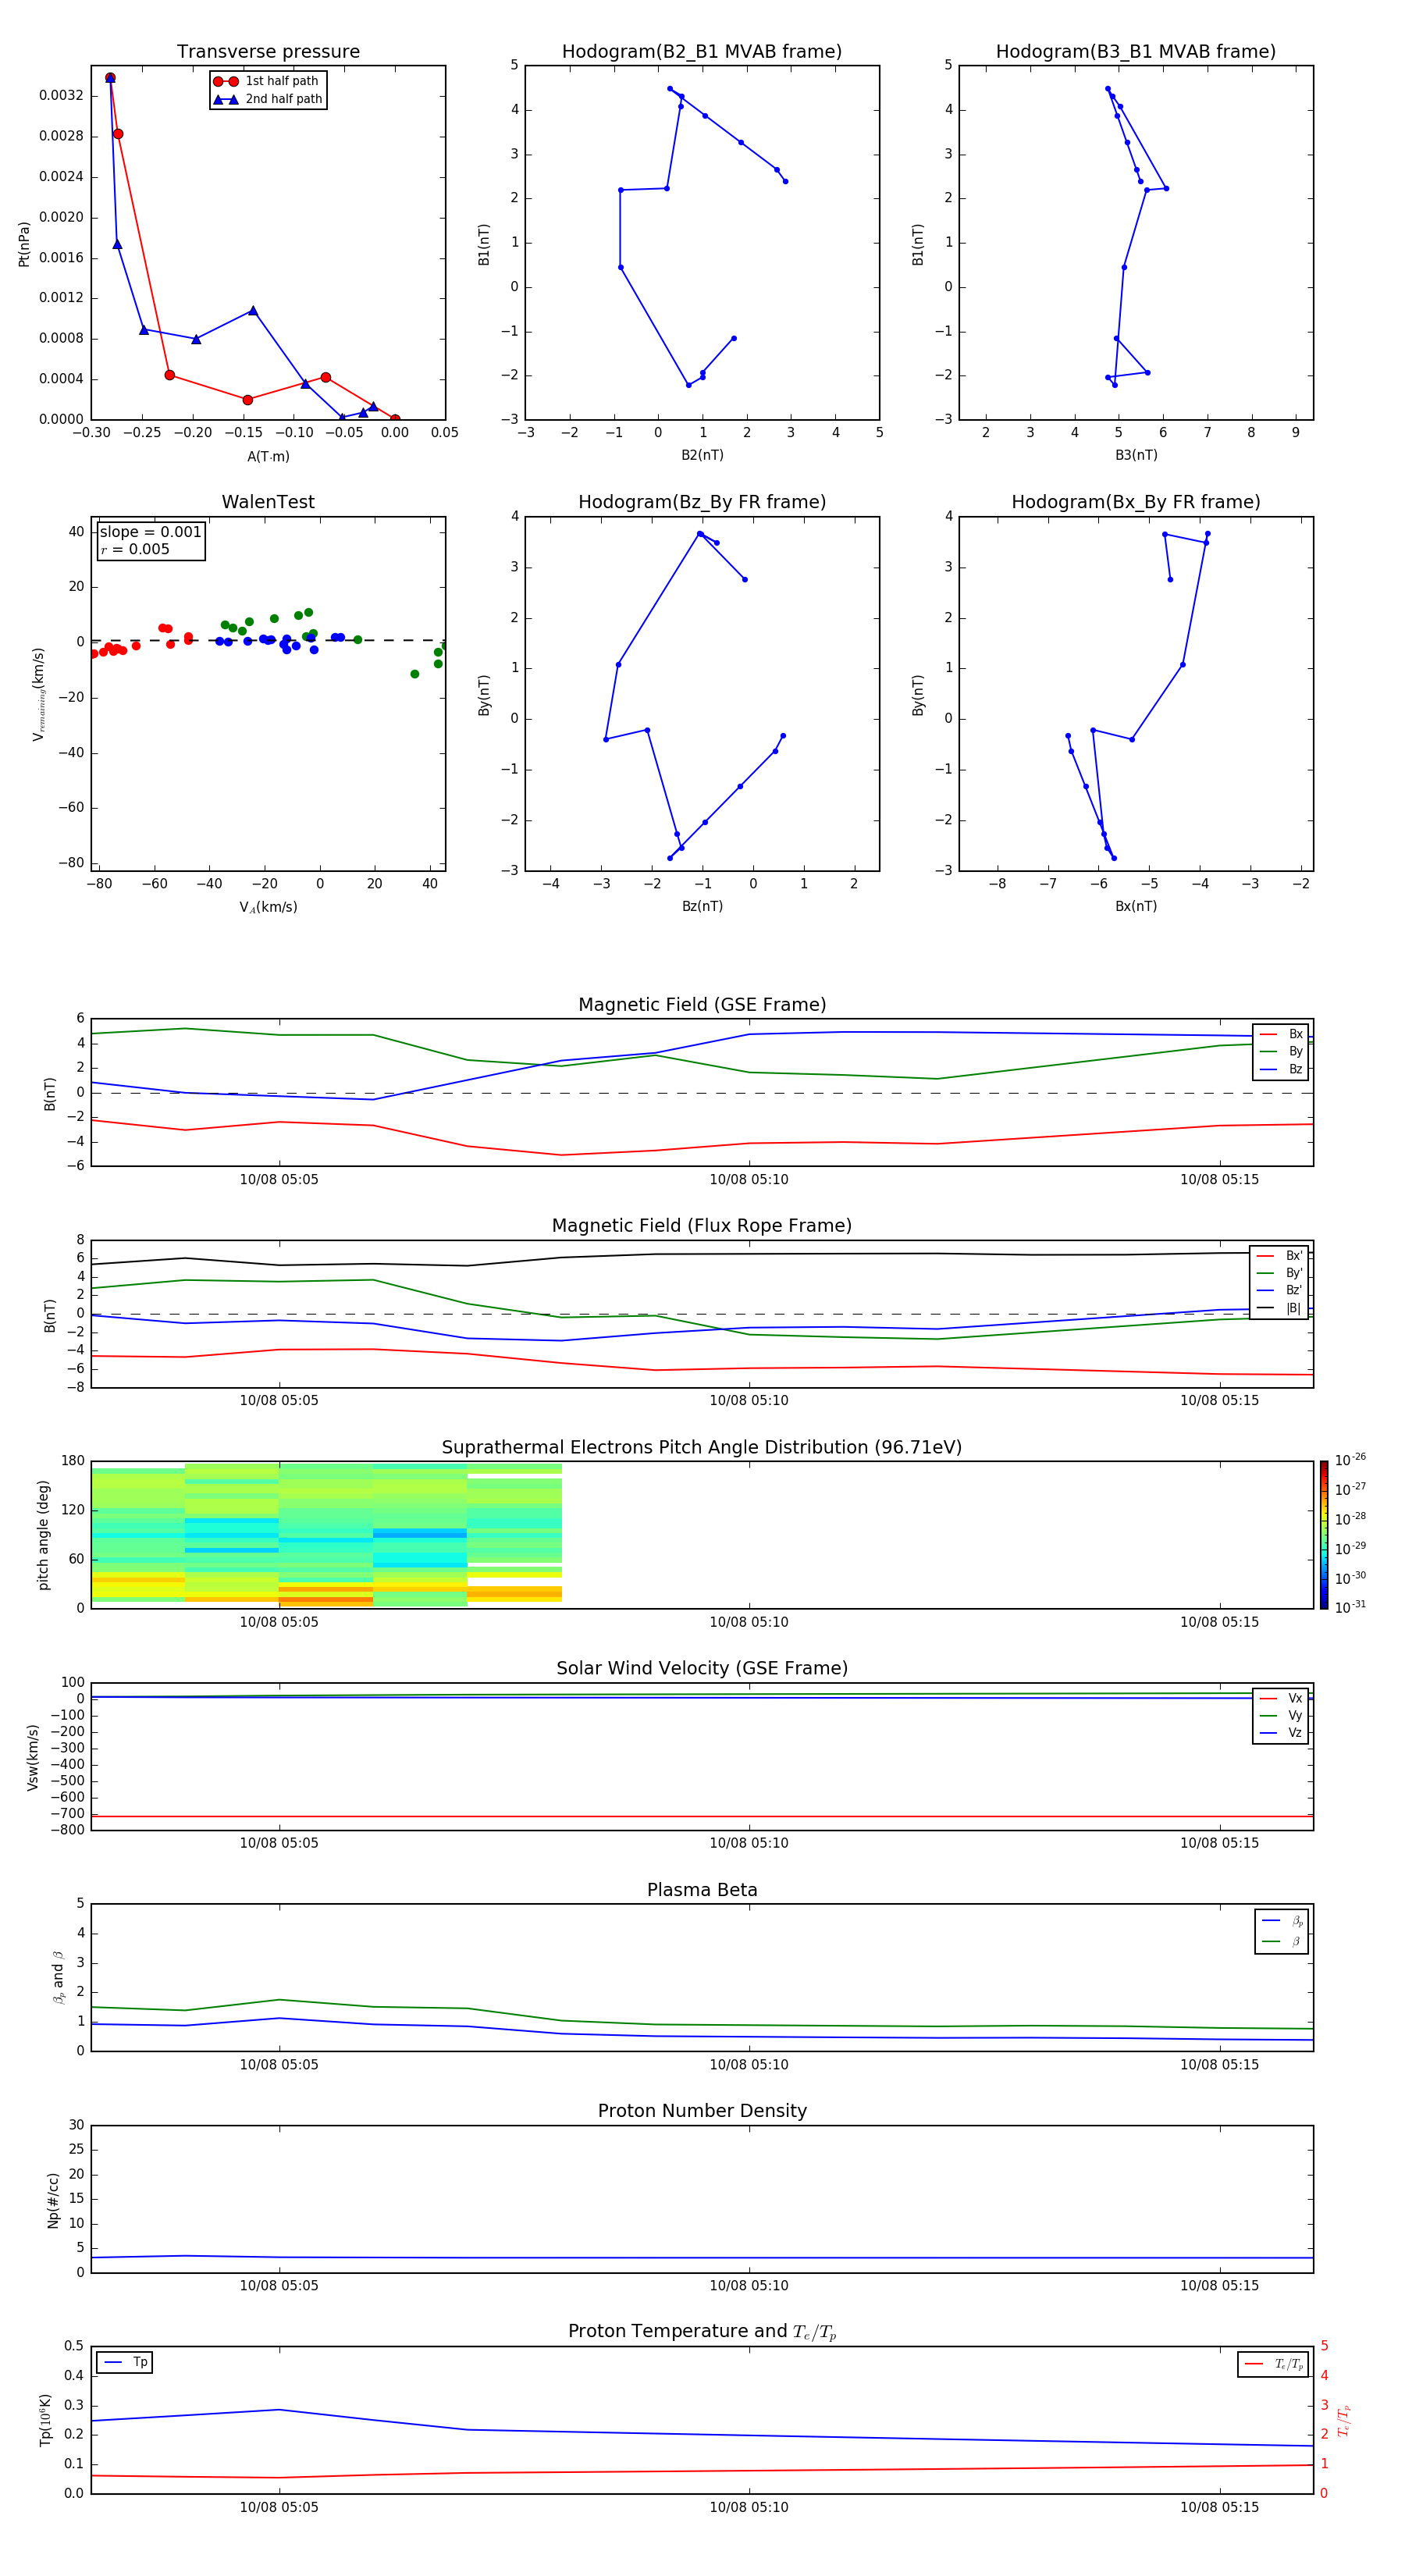Click the 'B2(nT)' x-axis label

702,456
